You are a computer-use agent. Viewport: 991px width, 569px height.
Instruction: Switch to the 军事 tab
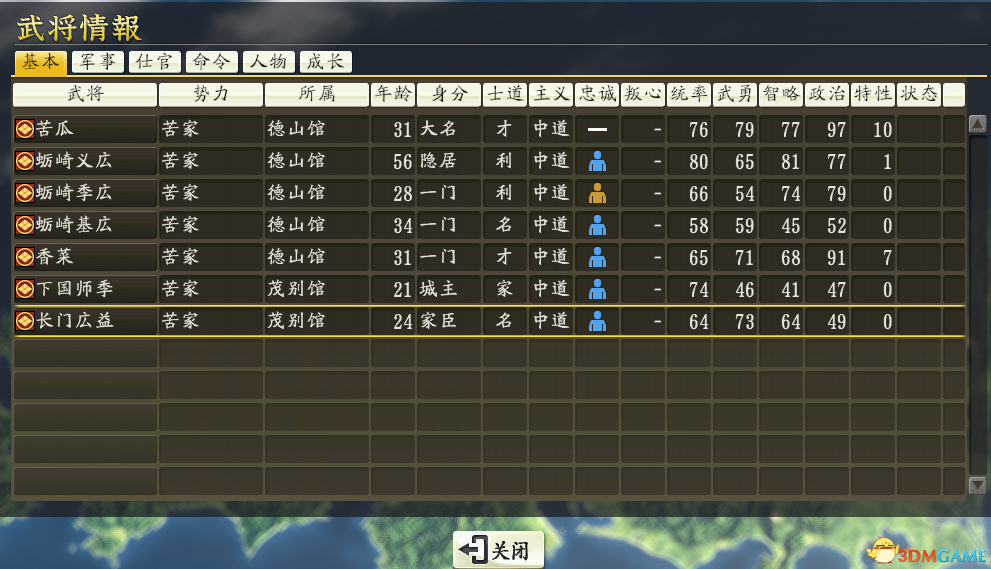pos(97,62)
